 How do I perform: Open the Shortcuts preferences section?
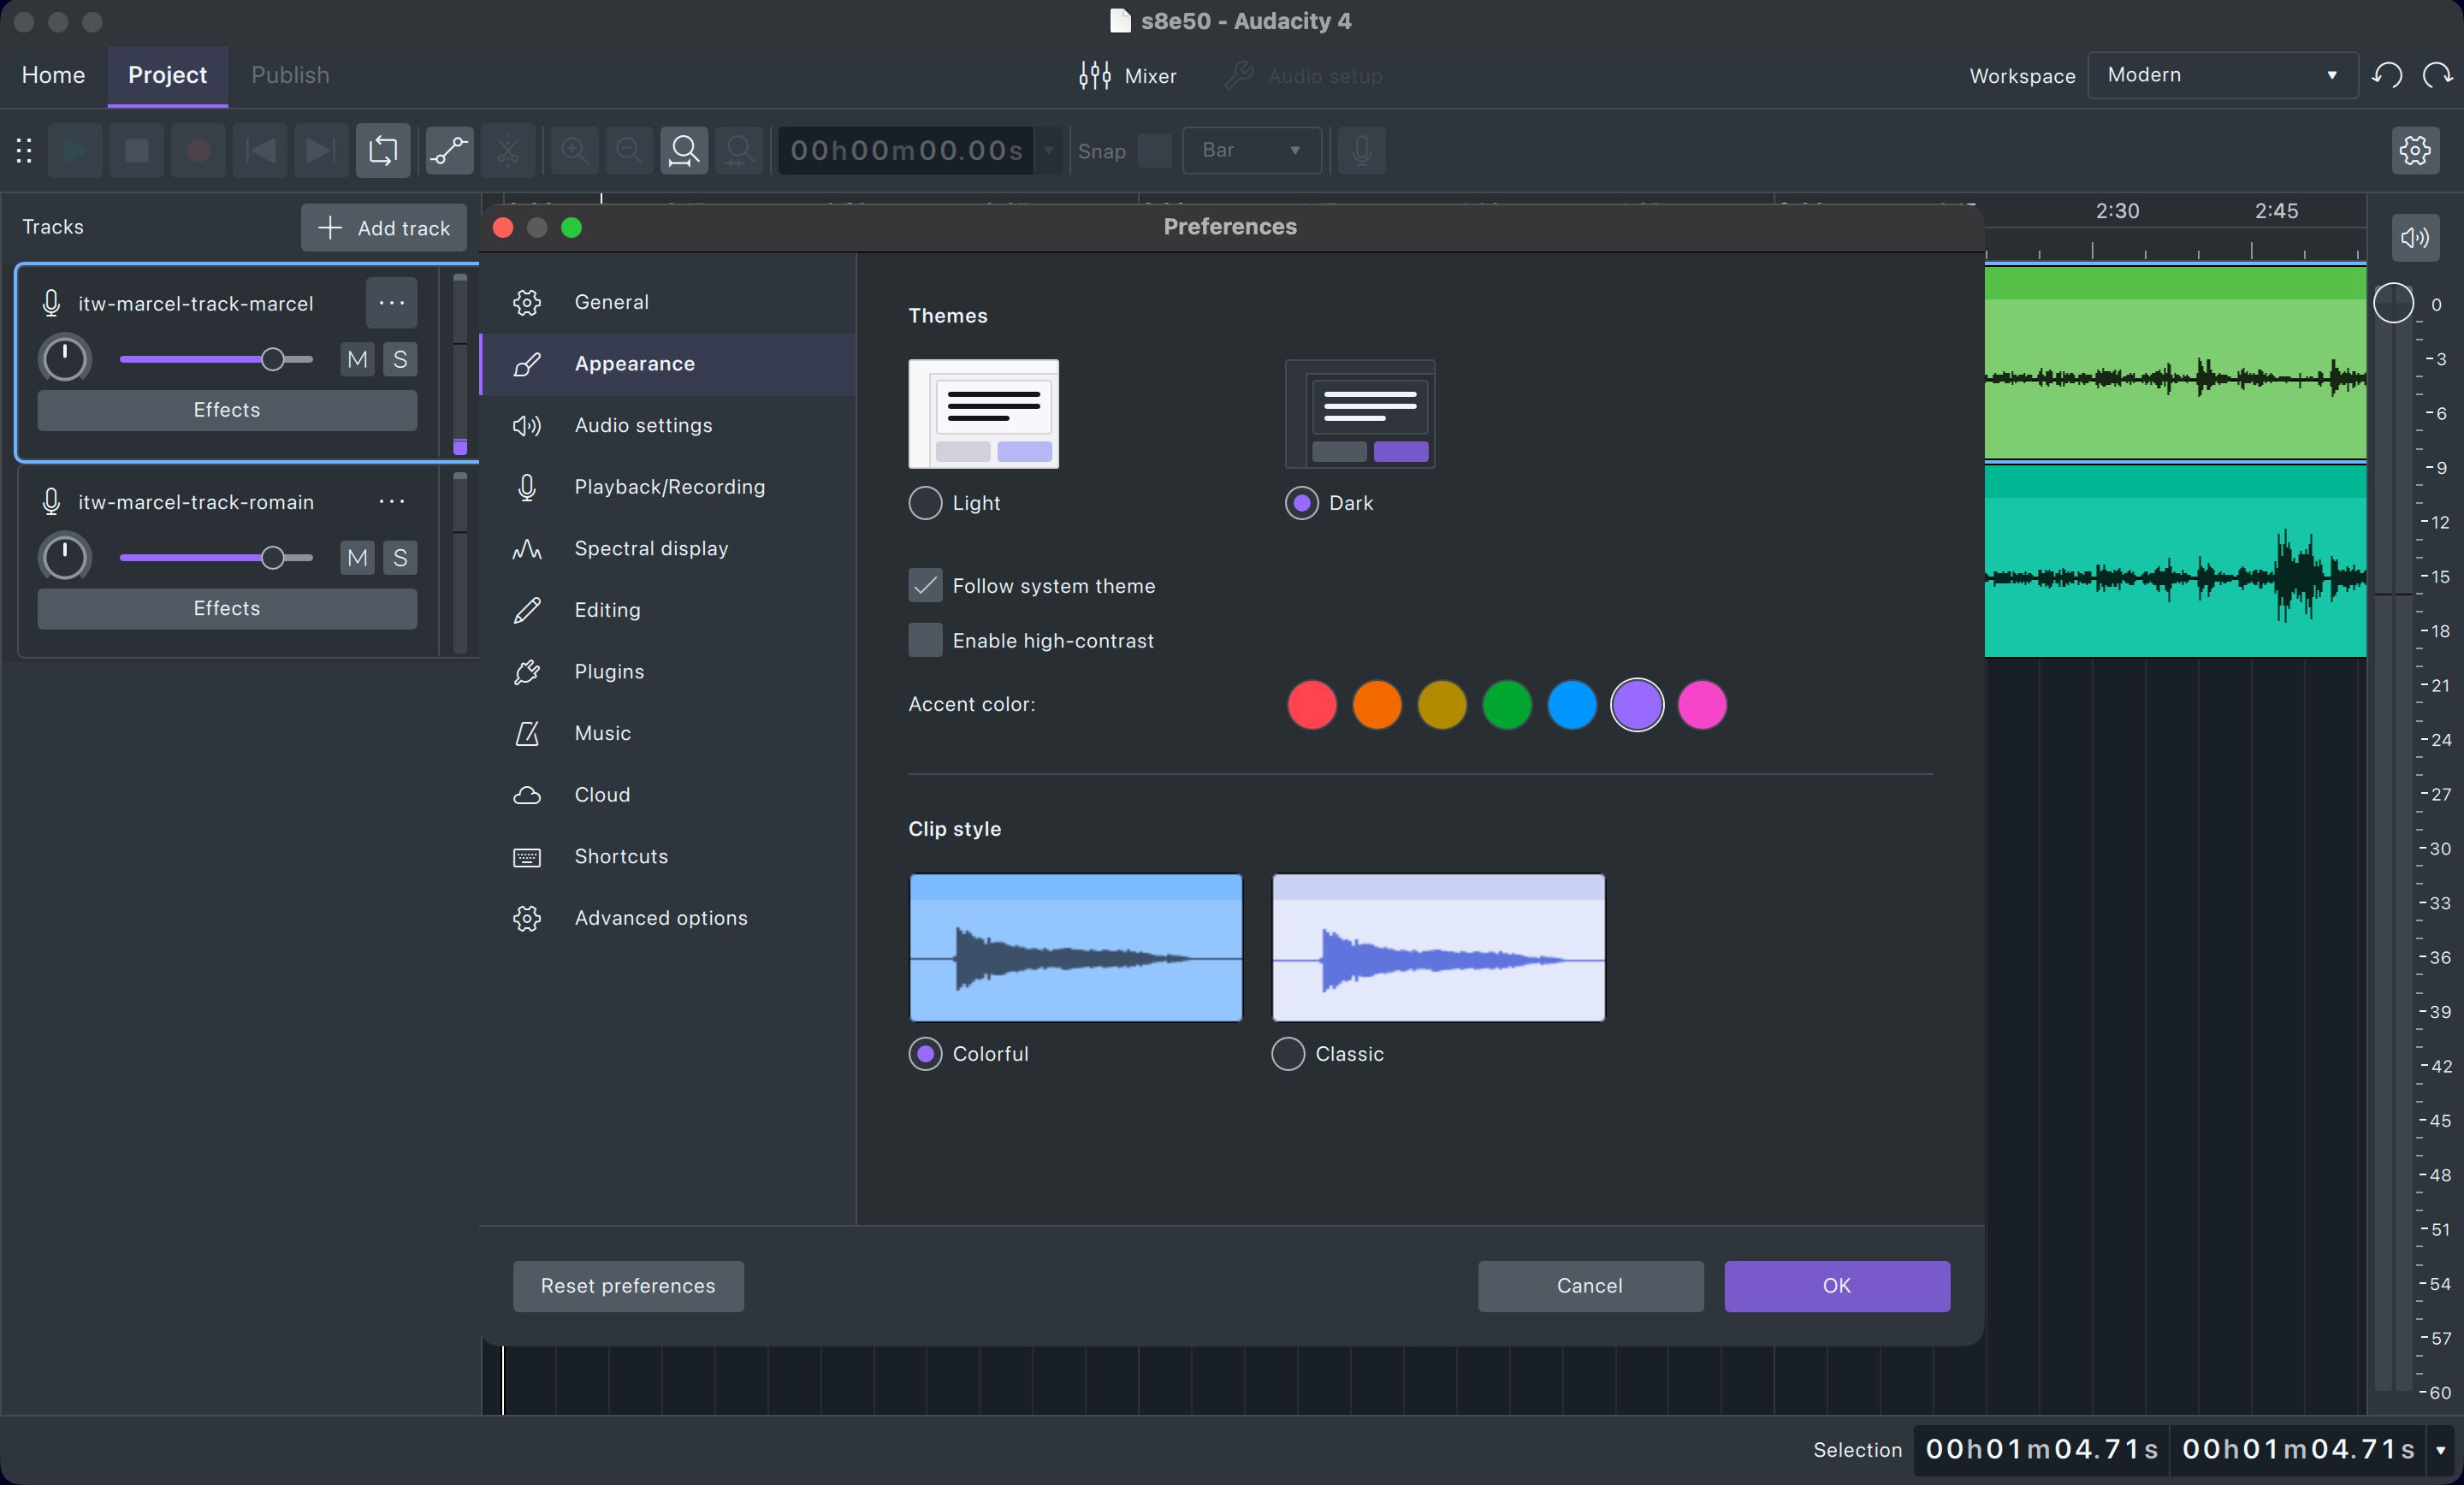pos(621,856)
